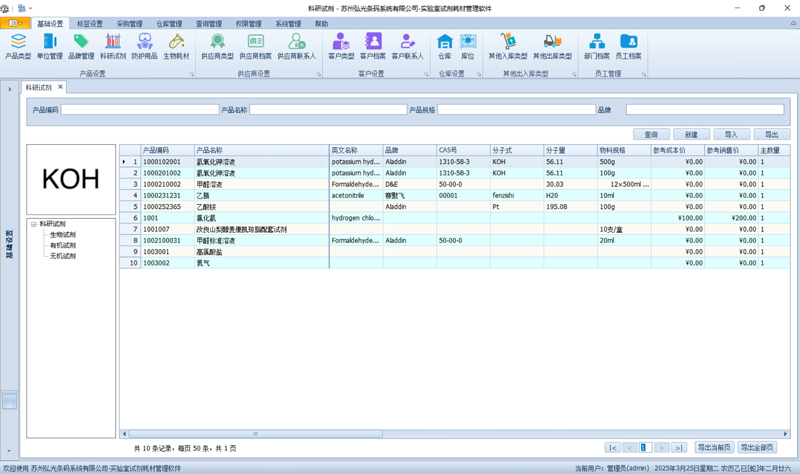Sort by 分子式 column header

[517, 150]
